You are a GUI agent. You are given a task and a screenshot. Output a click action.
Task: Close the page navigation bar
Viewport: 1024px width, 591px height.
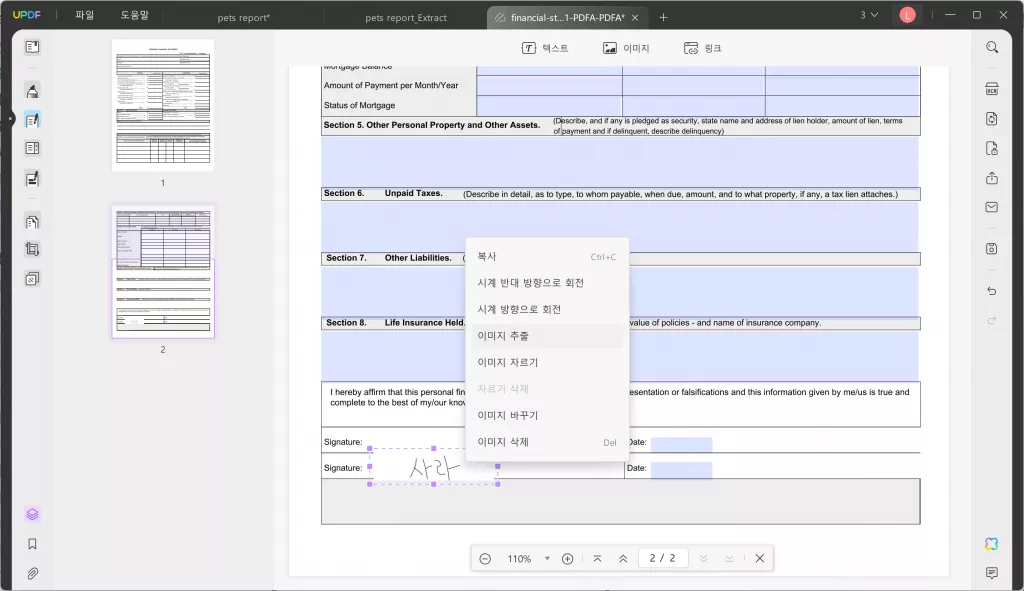pyautogui.click(x=760, y=558)
